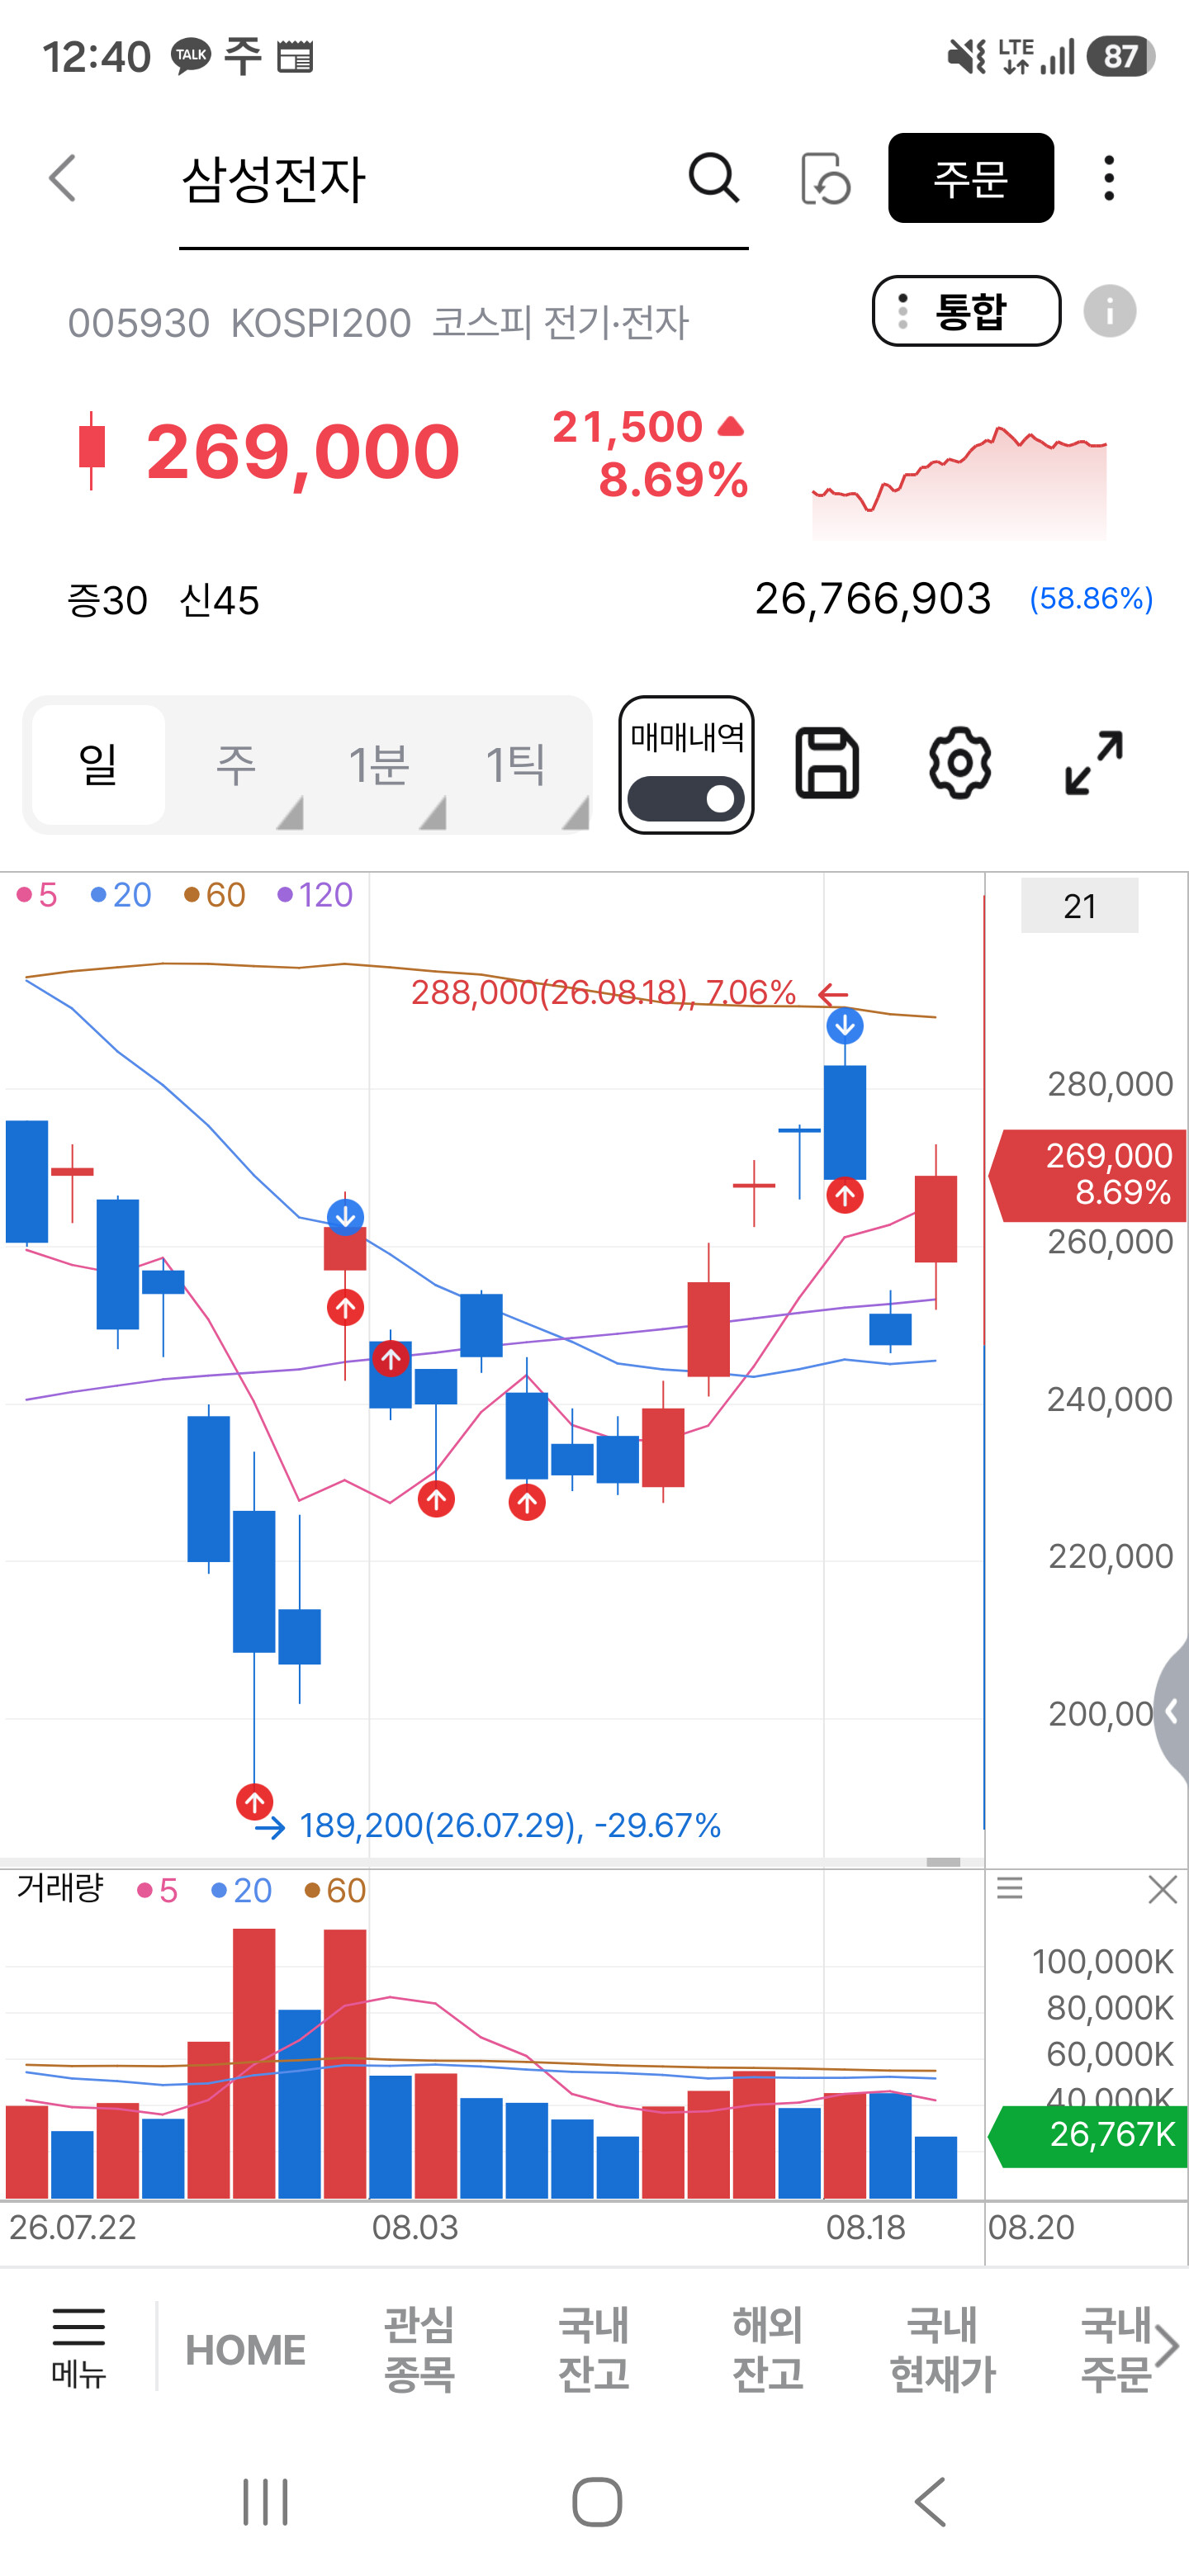
Task: Tap the 08.20 date axis label
Action: 1031,2227
